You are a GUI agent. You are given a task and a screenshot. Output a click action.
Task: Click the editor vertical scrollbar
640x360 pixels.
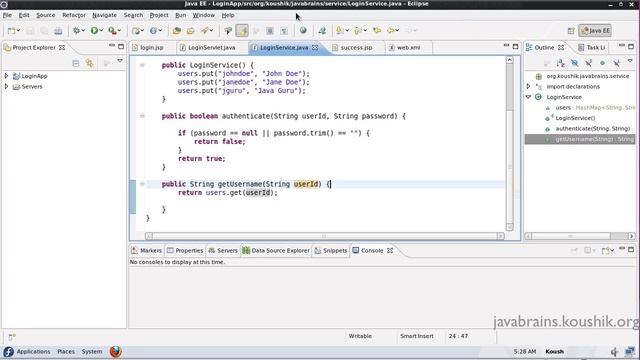509,143
